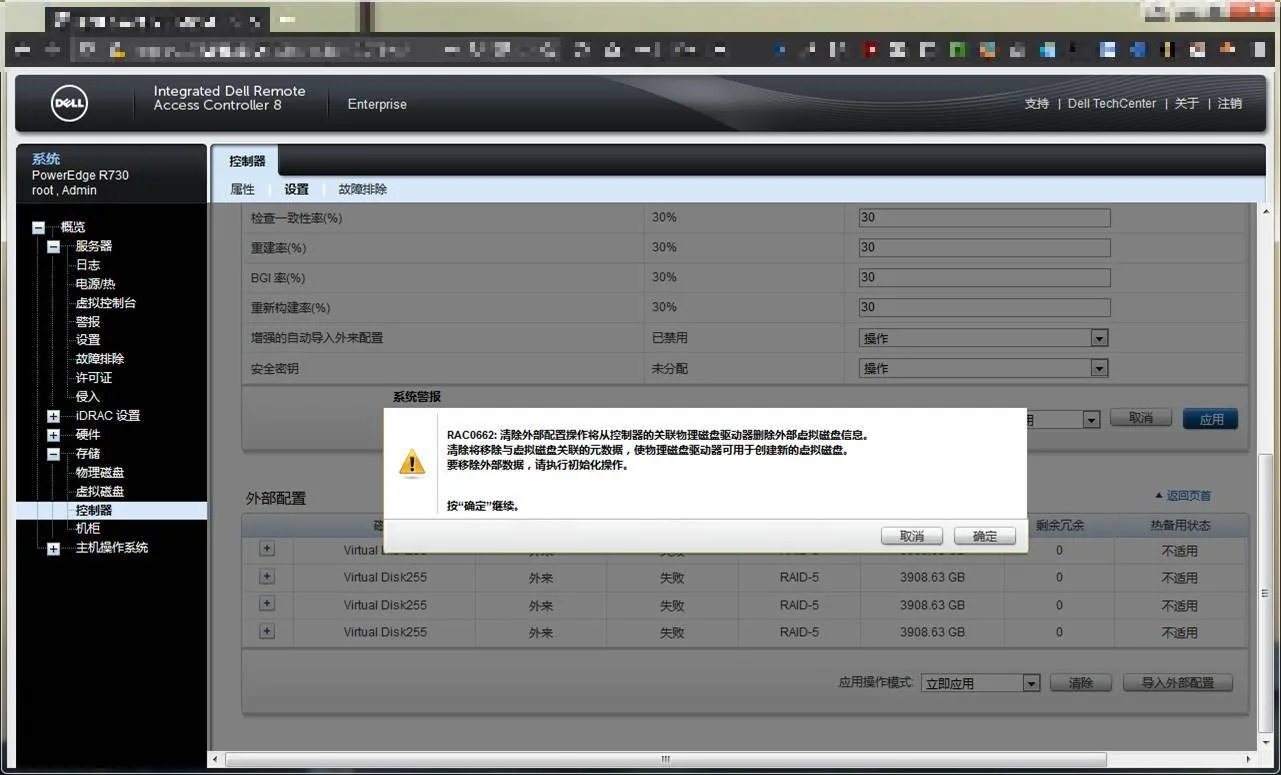1281x775 pixels.
Task: Click the horizontal scrollbar left arrow
Action: pyautogui.click(x=217, y=760)
